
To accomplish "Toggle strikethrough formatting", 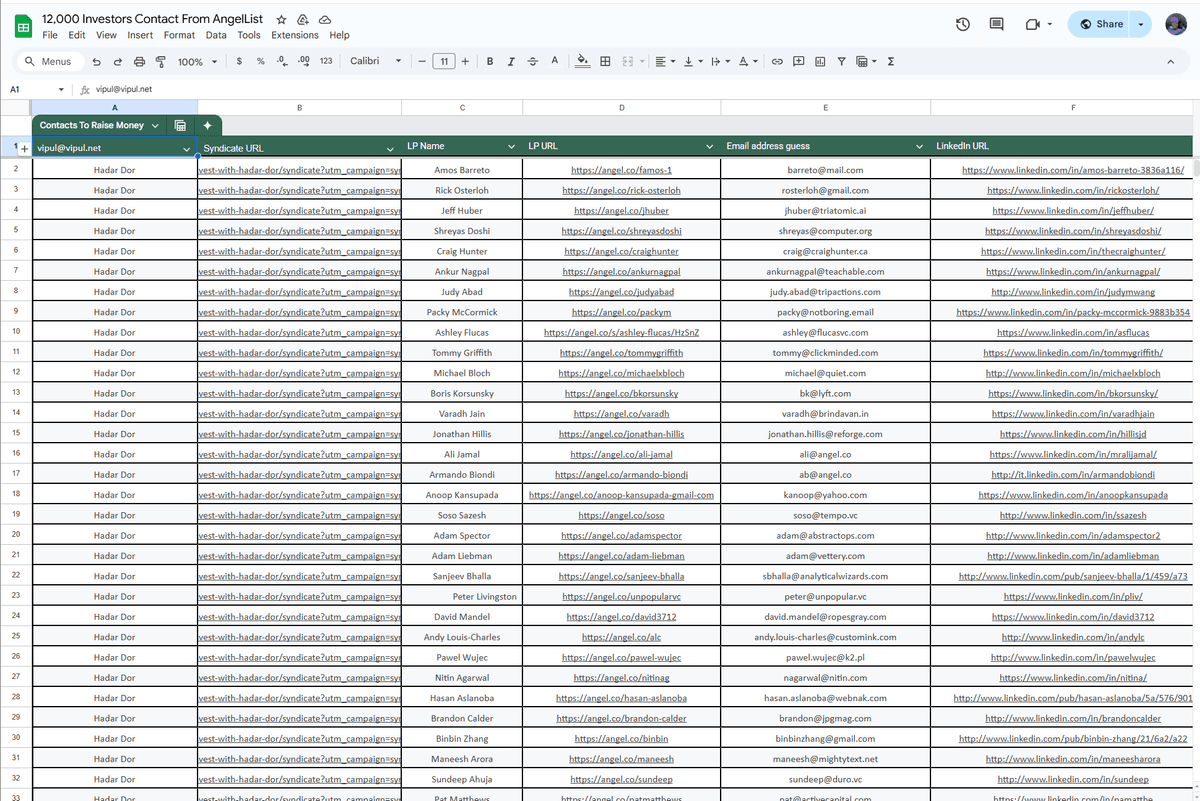I will point(533,61).
